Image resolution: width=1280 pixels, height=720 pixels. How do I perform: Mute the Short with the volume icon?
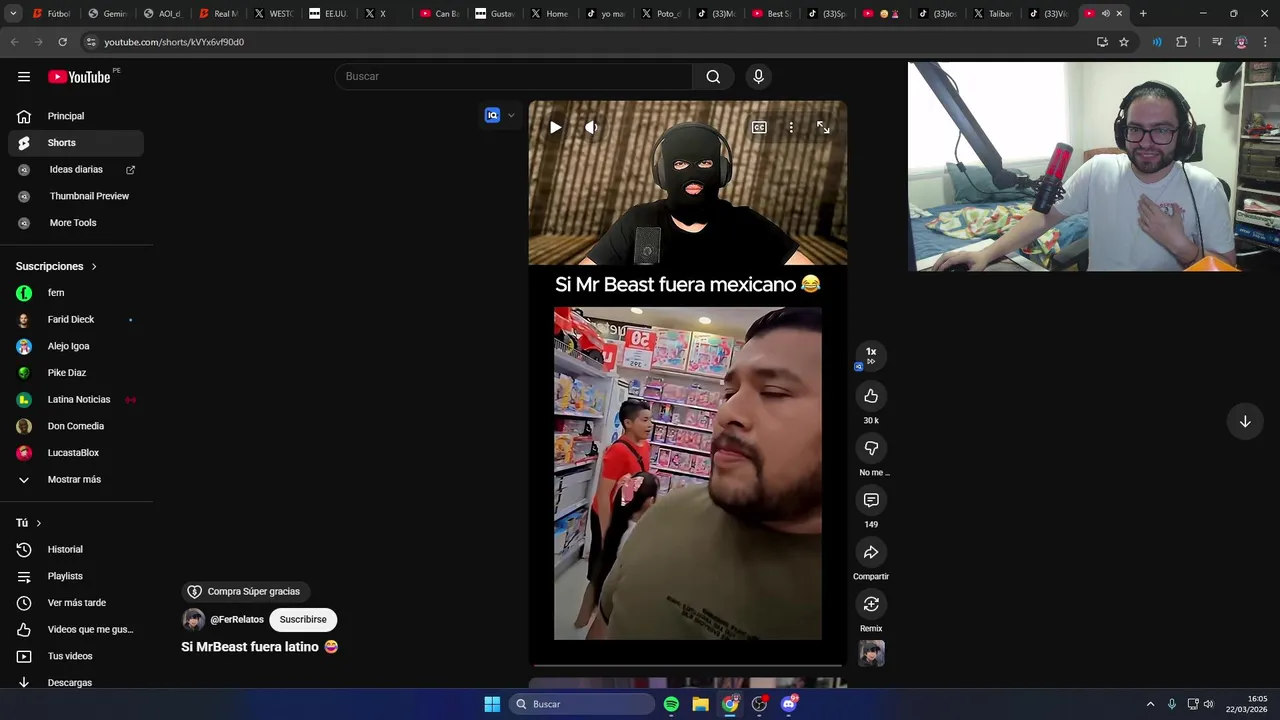pos(591,127)
